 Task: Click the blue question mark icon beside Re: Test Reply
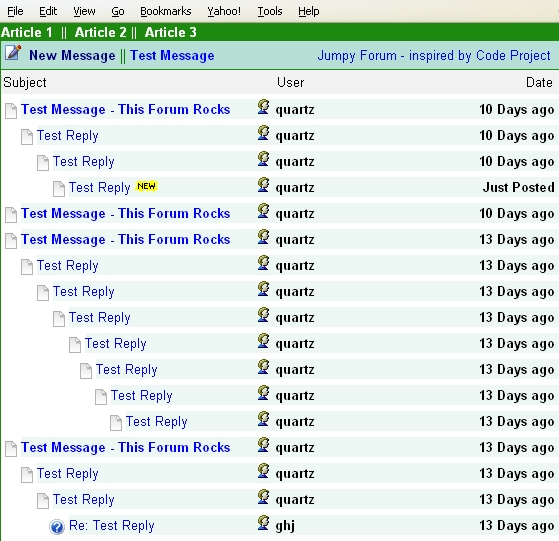pos(57,527)
